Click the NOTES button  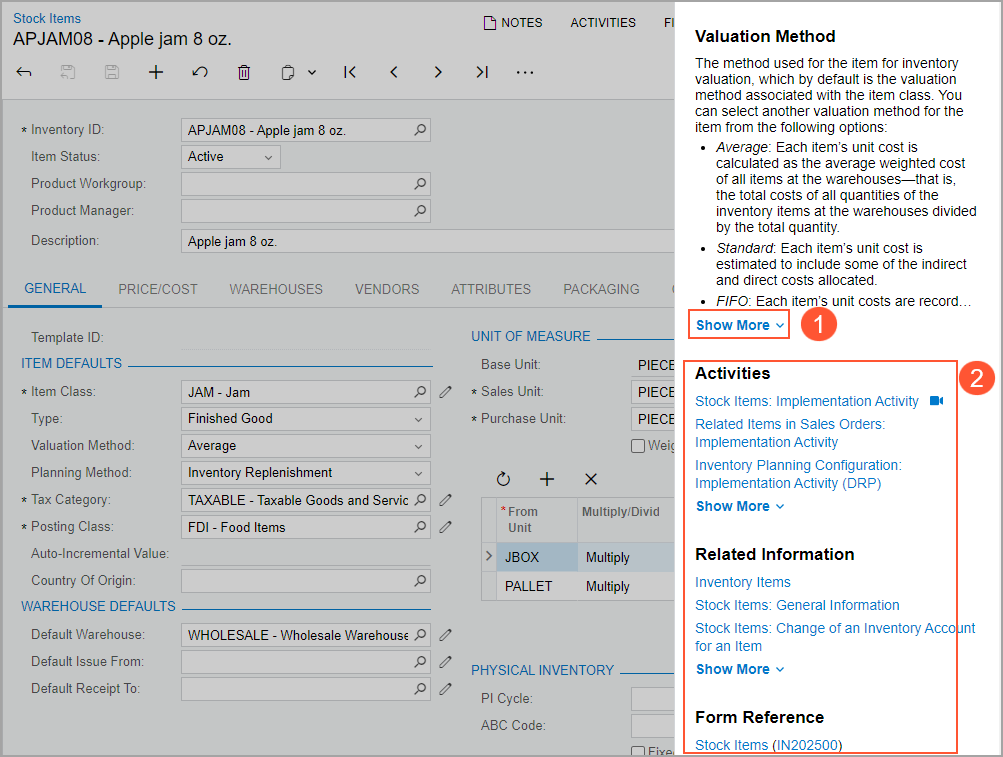tap(513, 22)
